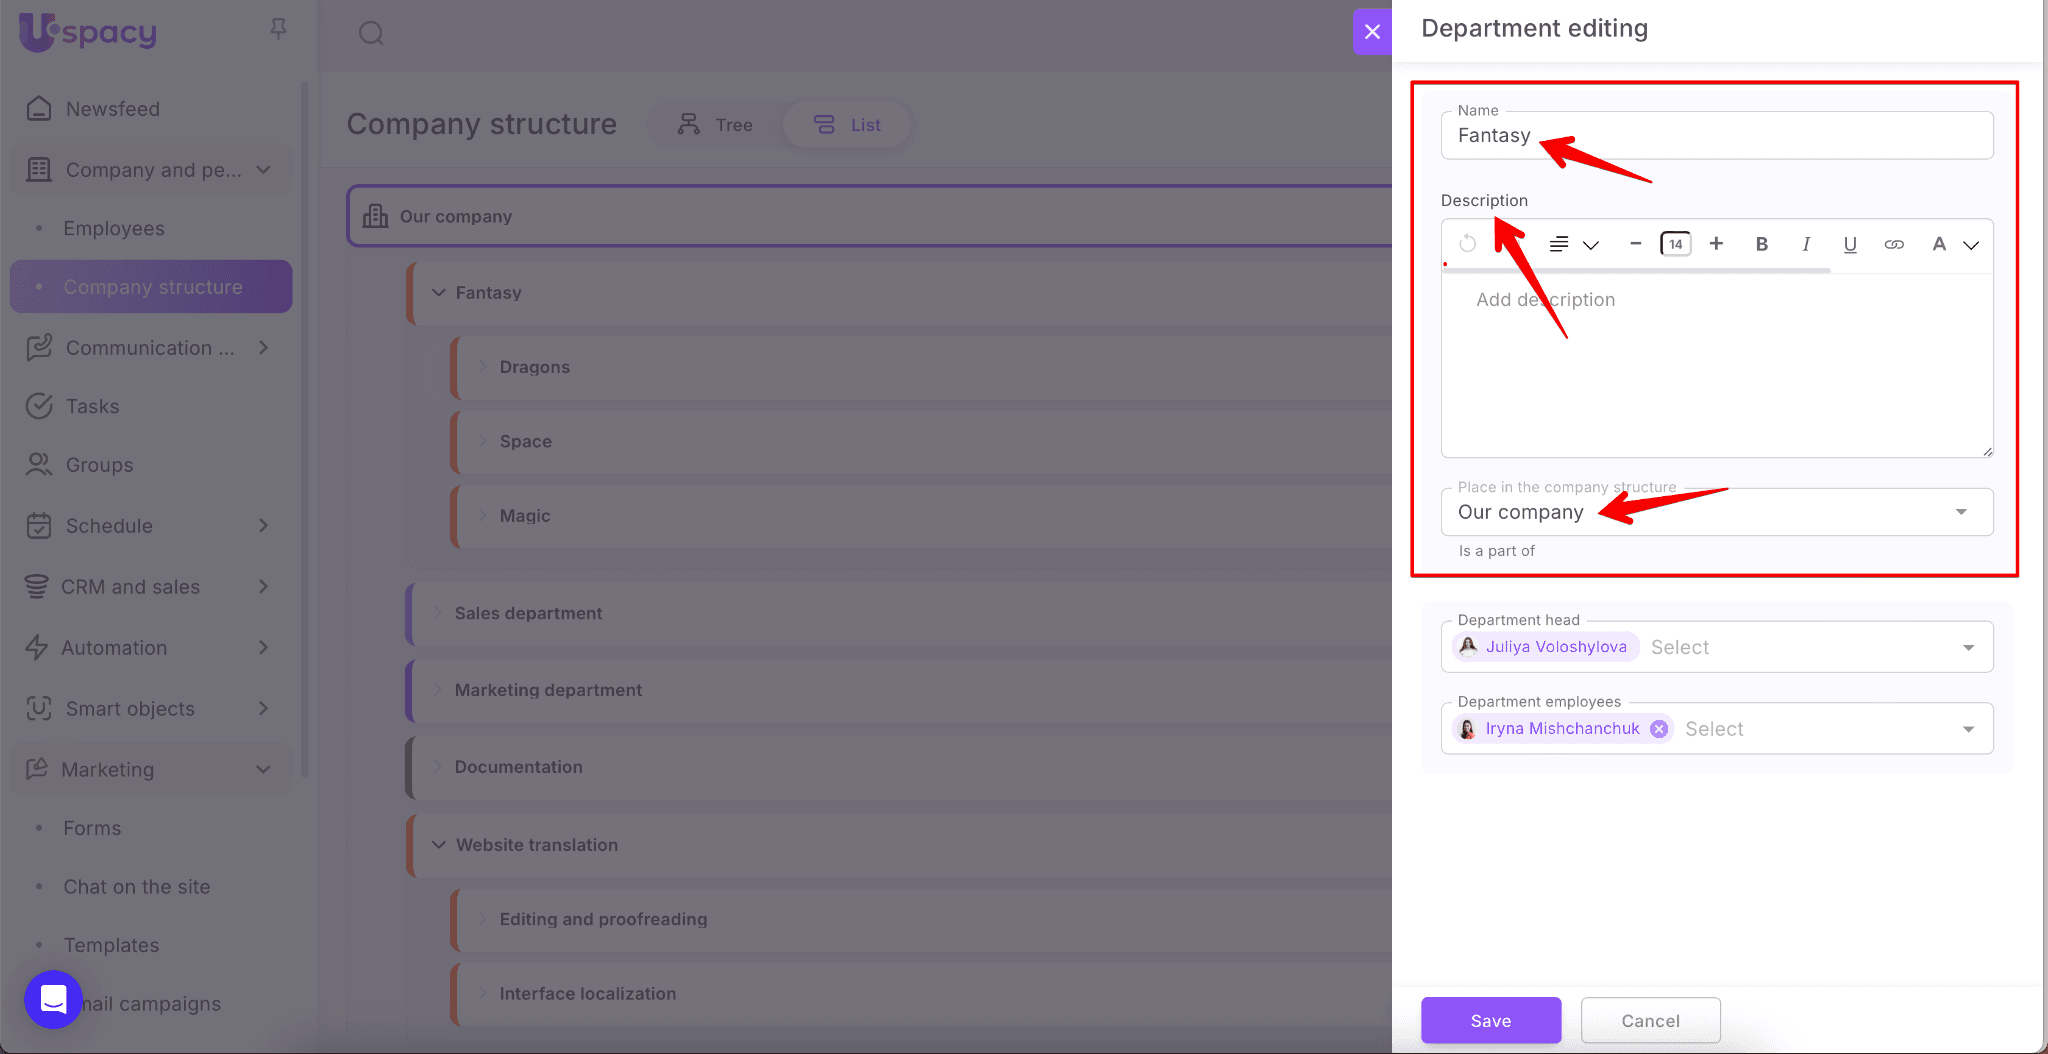Open the text color picker
Image resolution: width=2048 pixels, height=1054 pixels.
[x=1953, y=244]
